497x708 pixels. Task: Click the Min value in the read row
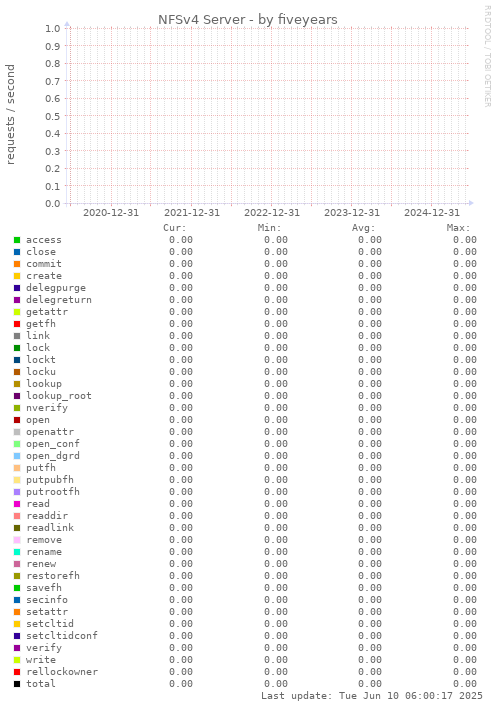(276, 504)
